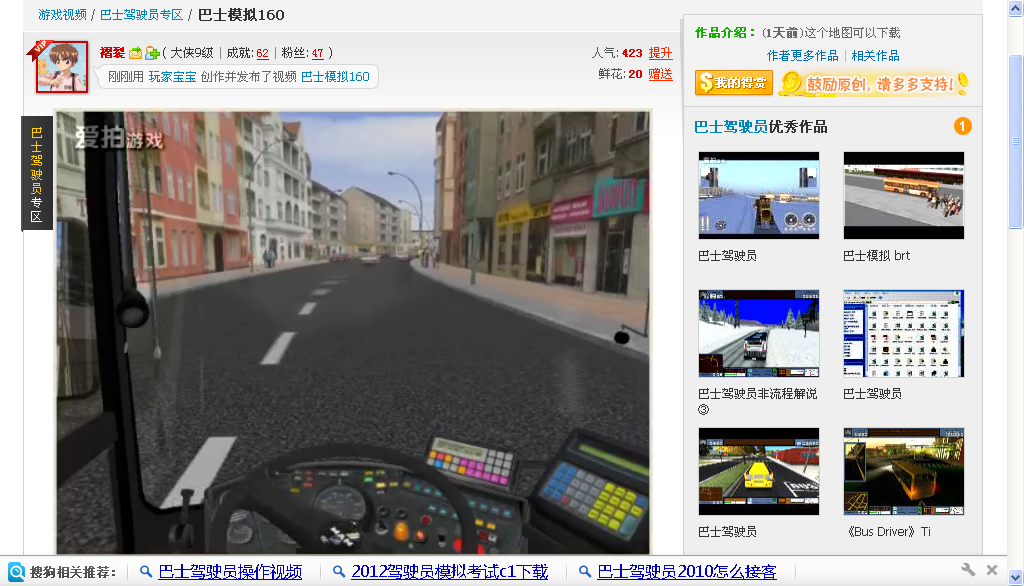Viewport: 1024px width, 586px height.
Task: Click the scrollbar down arrow
Action: tap(1016, 578)
